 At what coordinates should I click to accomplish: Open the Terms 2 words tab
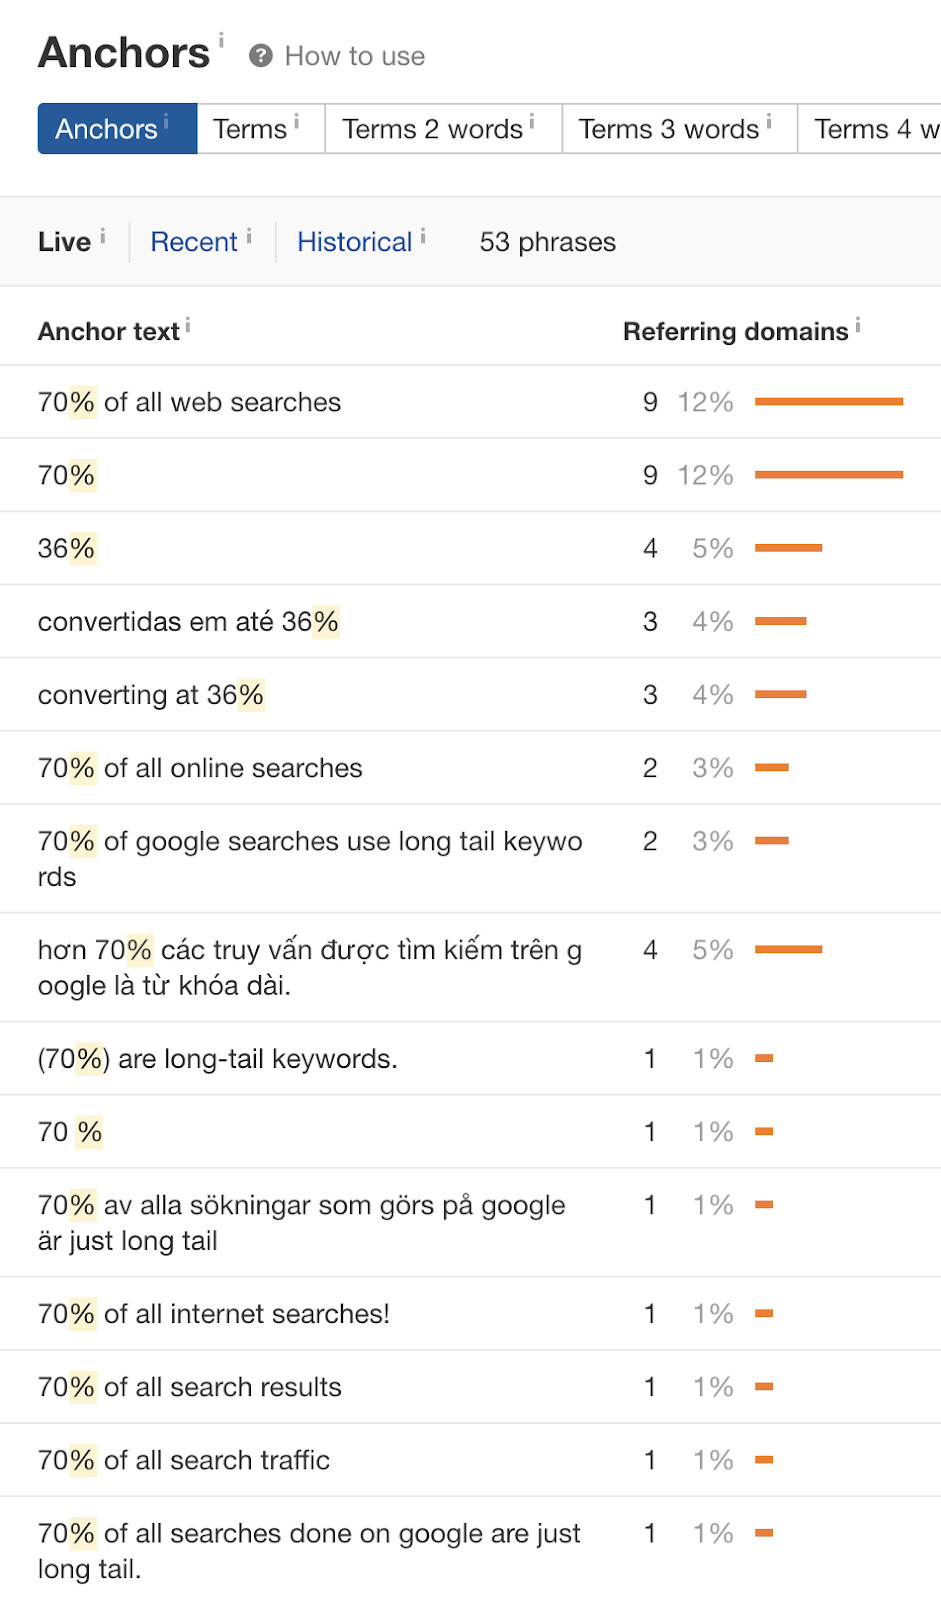pyautogui.click(x=432, y=129)
